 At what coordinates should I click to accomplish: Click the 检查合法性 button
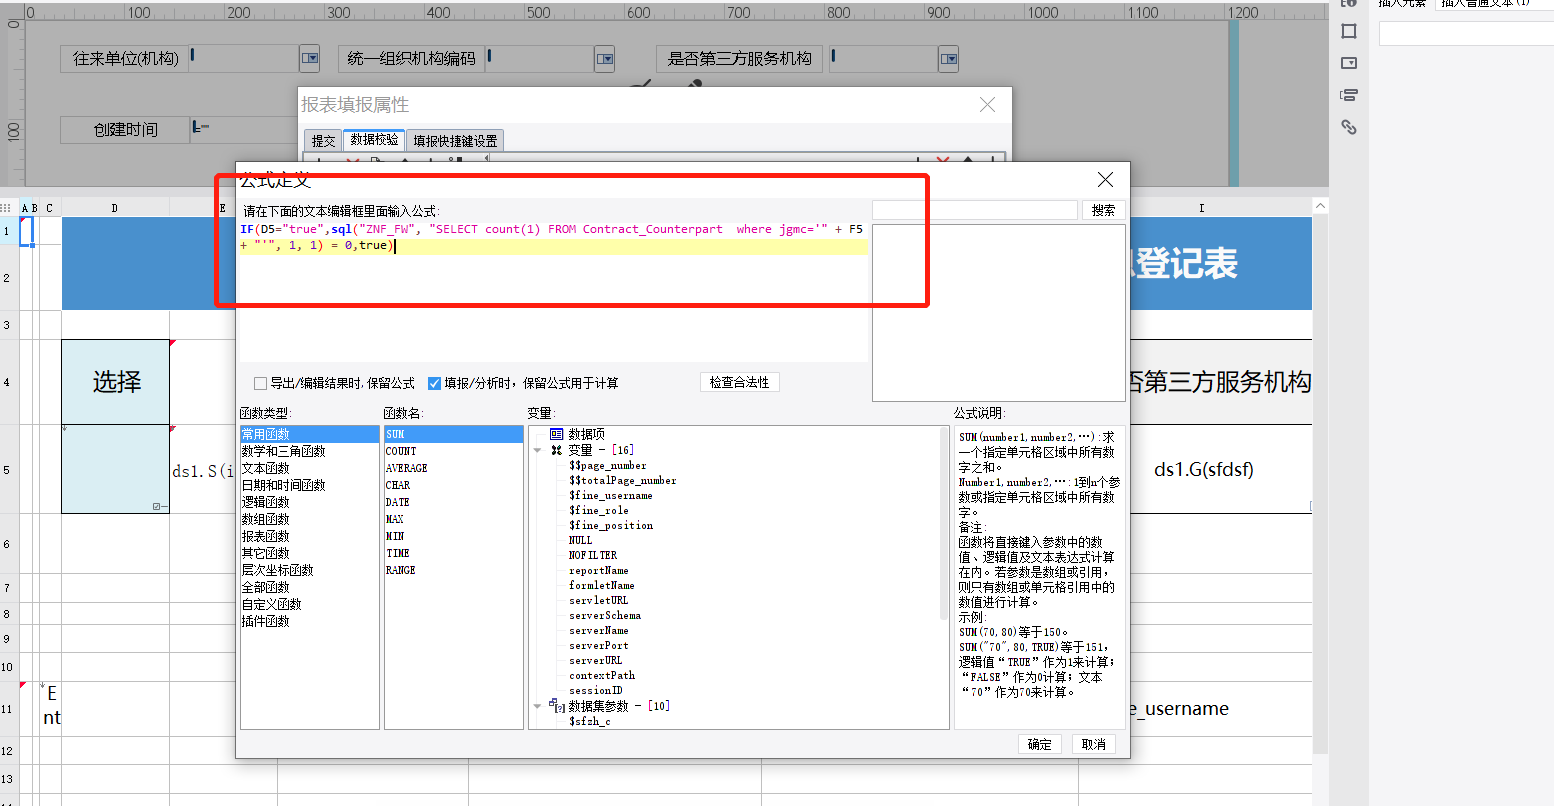coord(739,382)
